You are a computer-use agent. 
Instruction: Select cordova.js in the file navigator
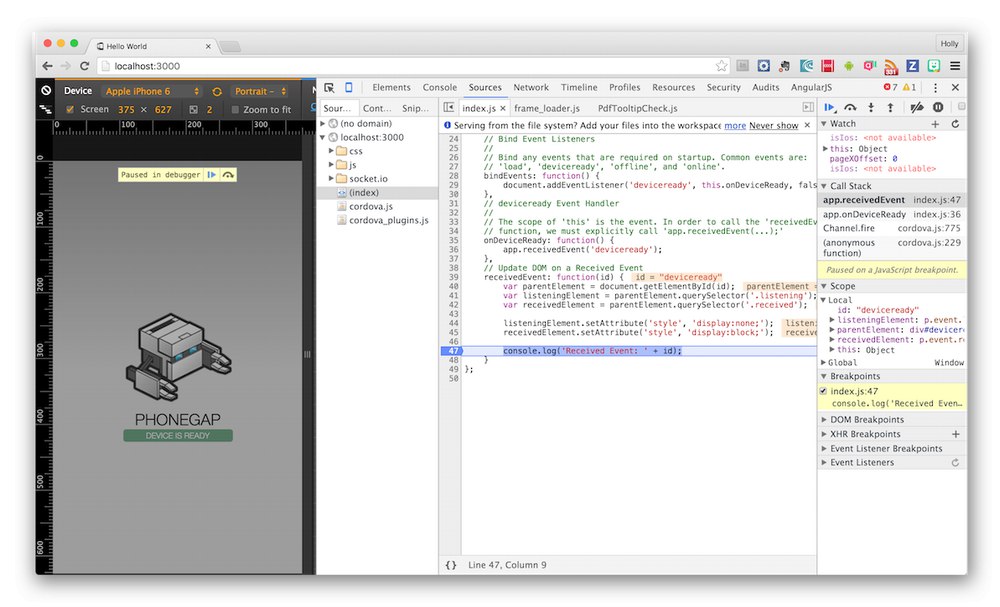(x=371, y=206)
